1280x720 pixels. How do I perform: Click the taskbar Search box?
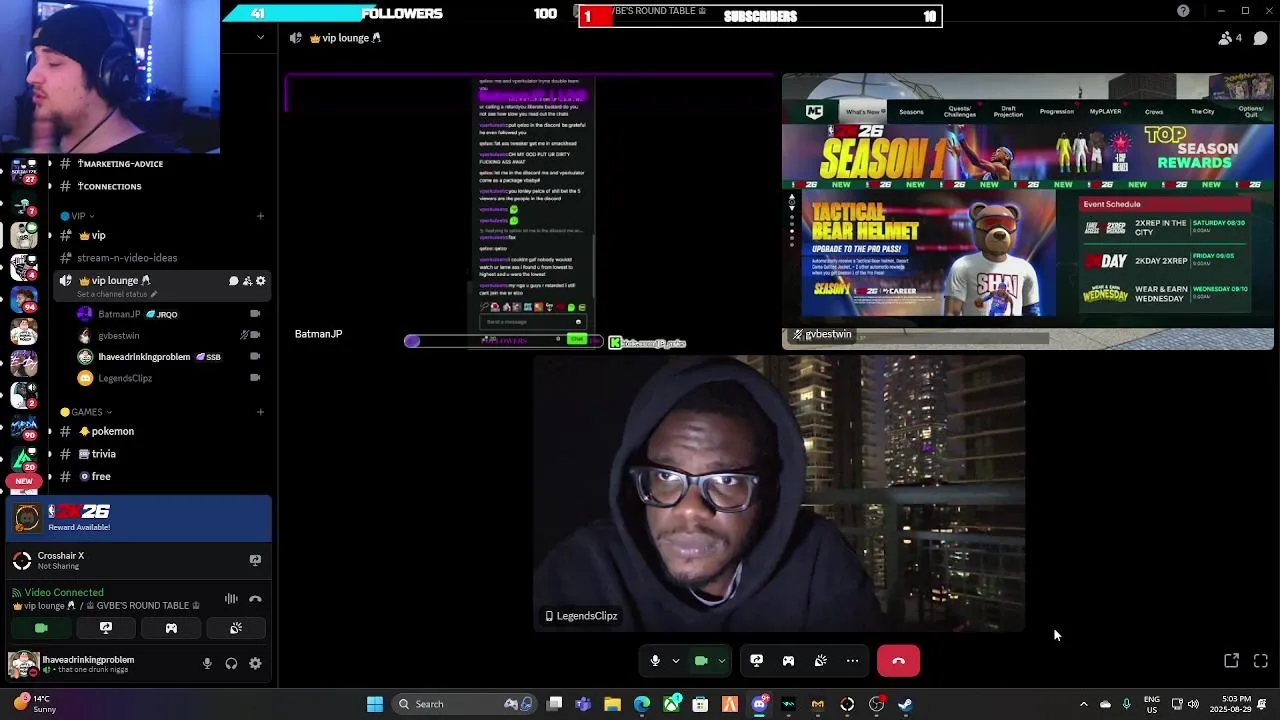[463, 704]
